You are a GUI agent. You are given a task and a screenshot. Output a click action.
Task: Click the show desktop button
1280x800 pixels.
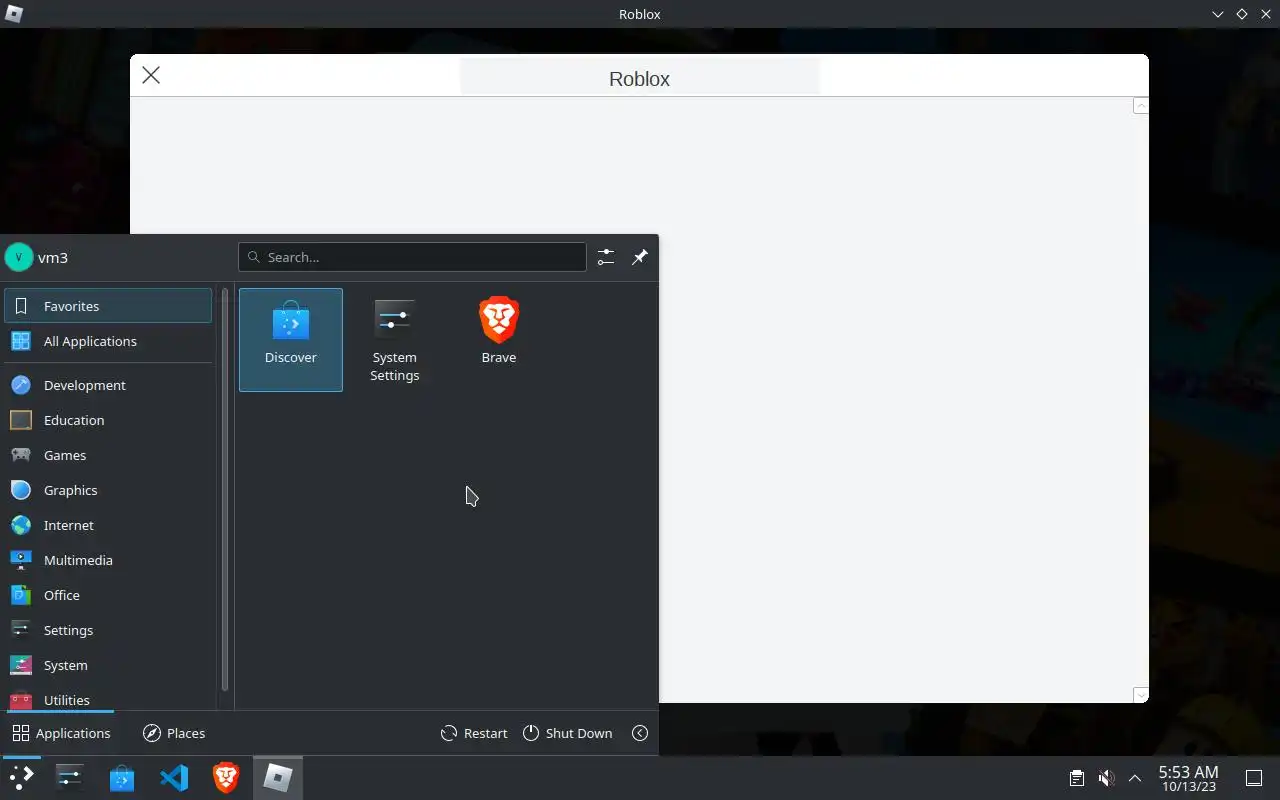1253,778
